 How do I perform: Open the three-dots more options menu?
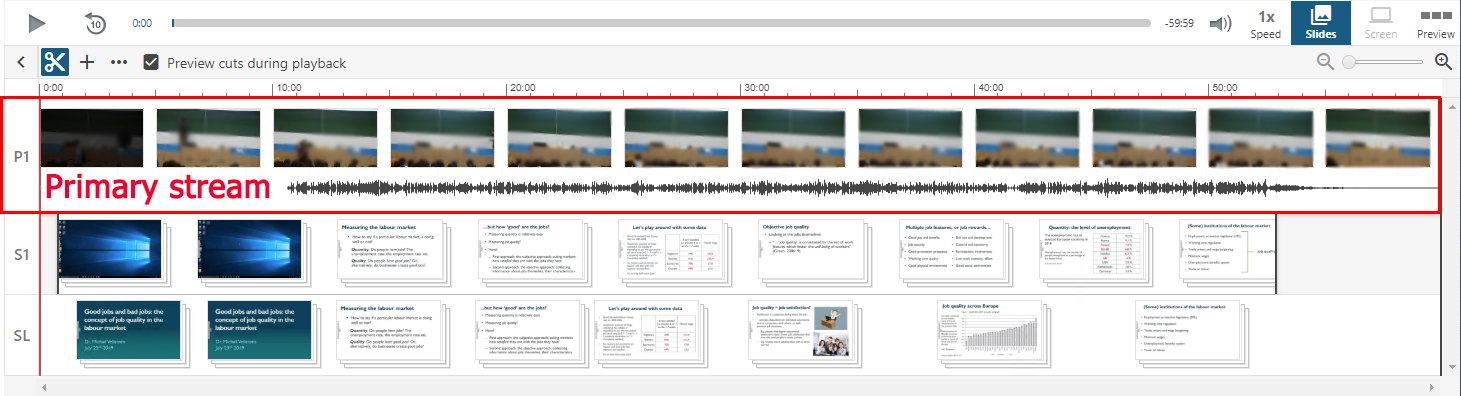[119, 62]
